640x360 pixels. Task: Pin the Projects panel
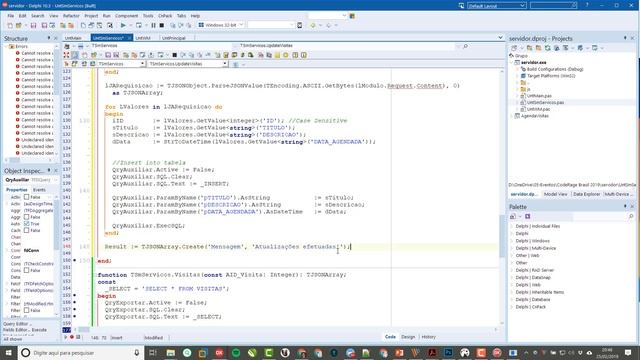click(625, 38)
